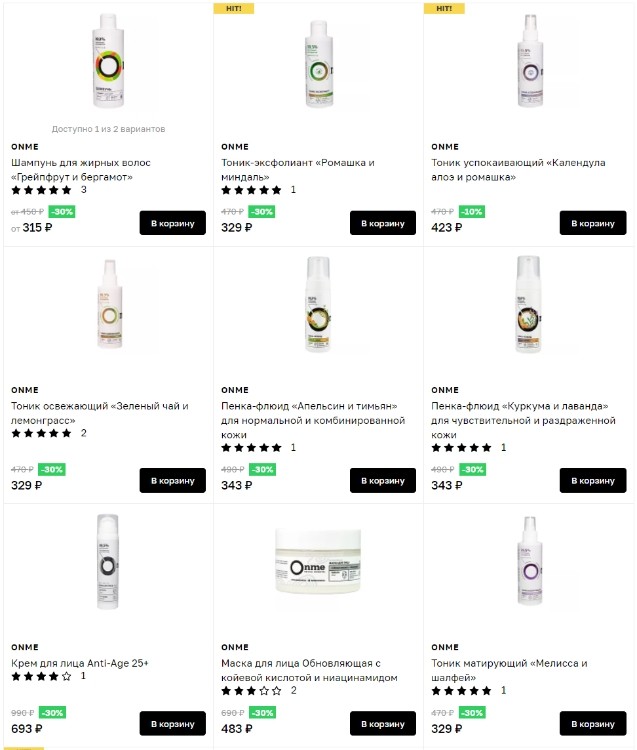Image resolution: width=637 pixels, height=750 pixels.
Task: Open the Onme kojic acid mask jar image
Action: (x=318, y=561)
